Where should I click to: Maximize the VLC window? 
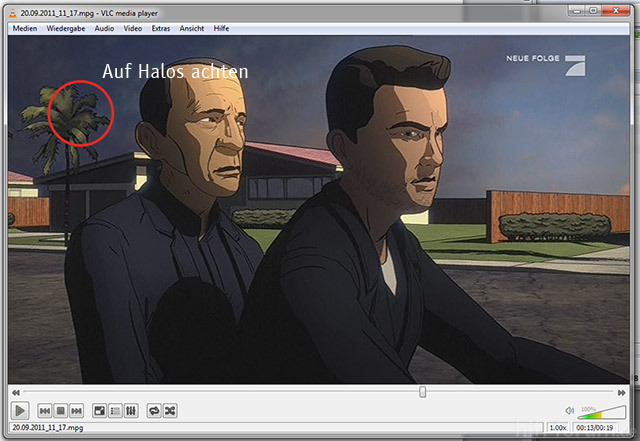pyautogui.click(x=593, y=11)
